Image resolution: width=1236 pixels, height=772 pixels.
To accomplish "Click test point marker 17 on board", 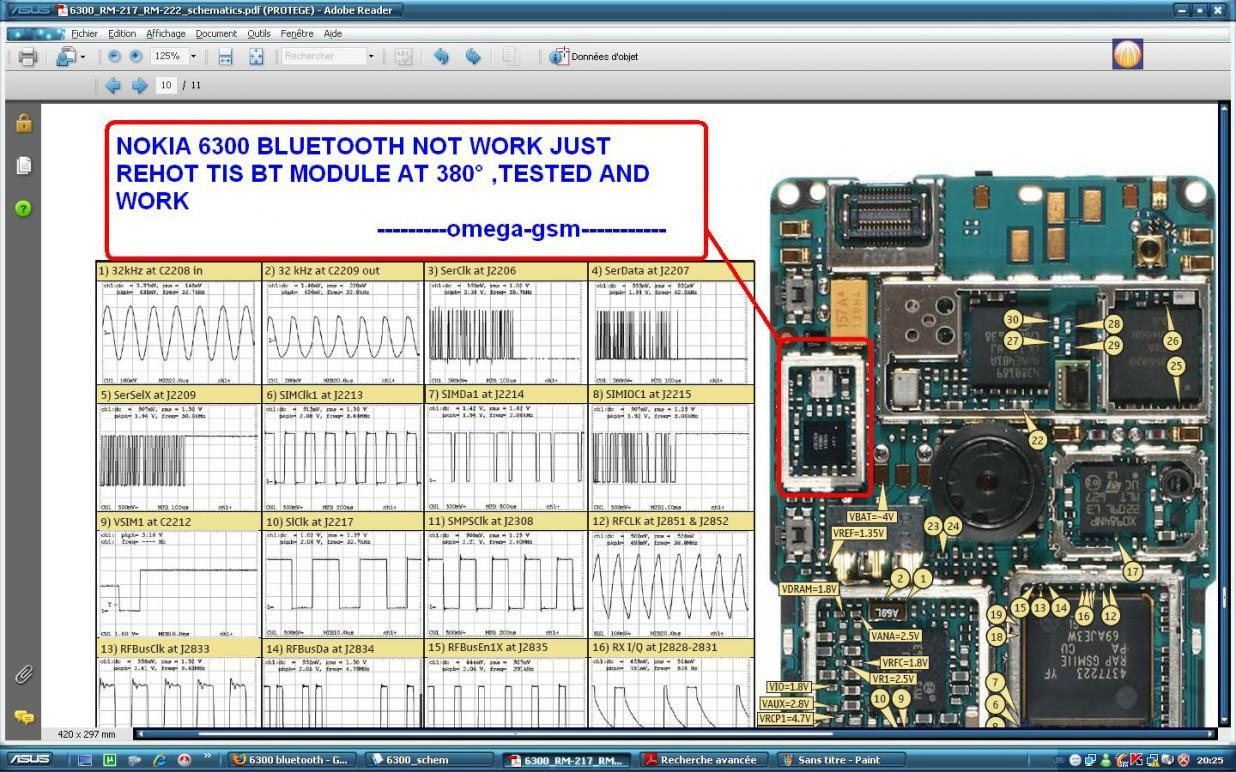I will 1131,572.
